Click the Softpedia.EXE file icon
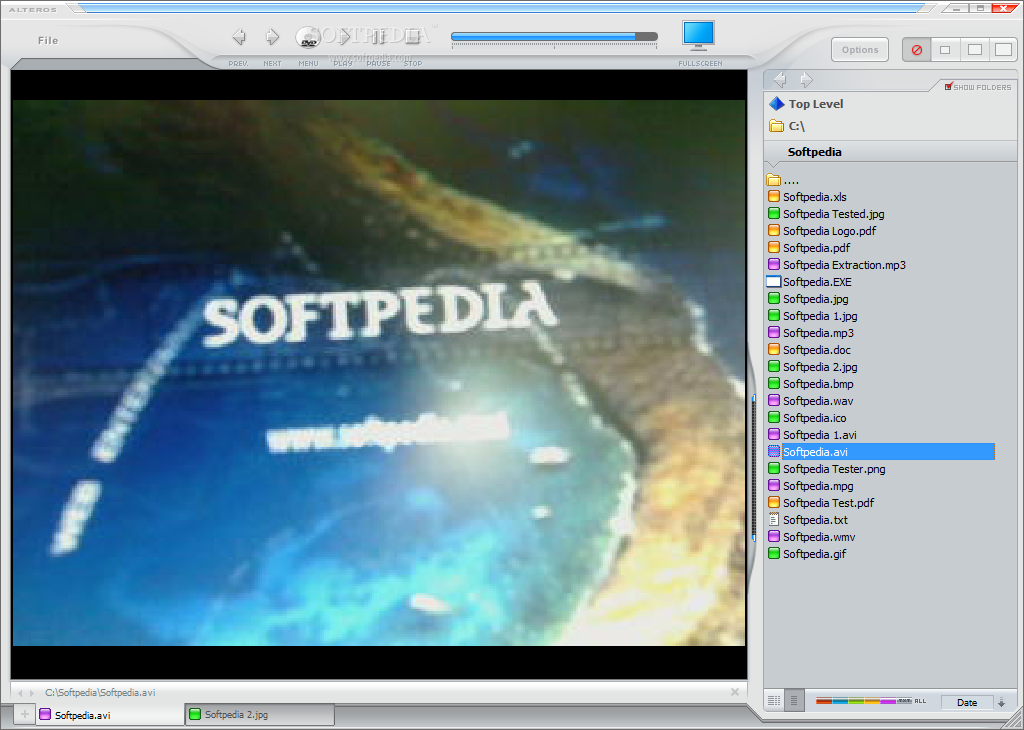1024x730 pixels. (x=773, y=281)
